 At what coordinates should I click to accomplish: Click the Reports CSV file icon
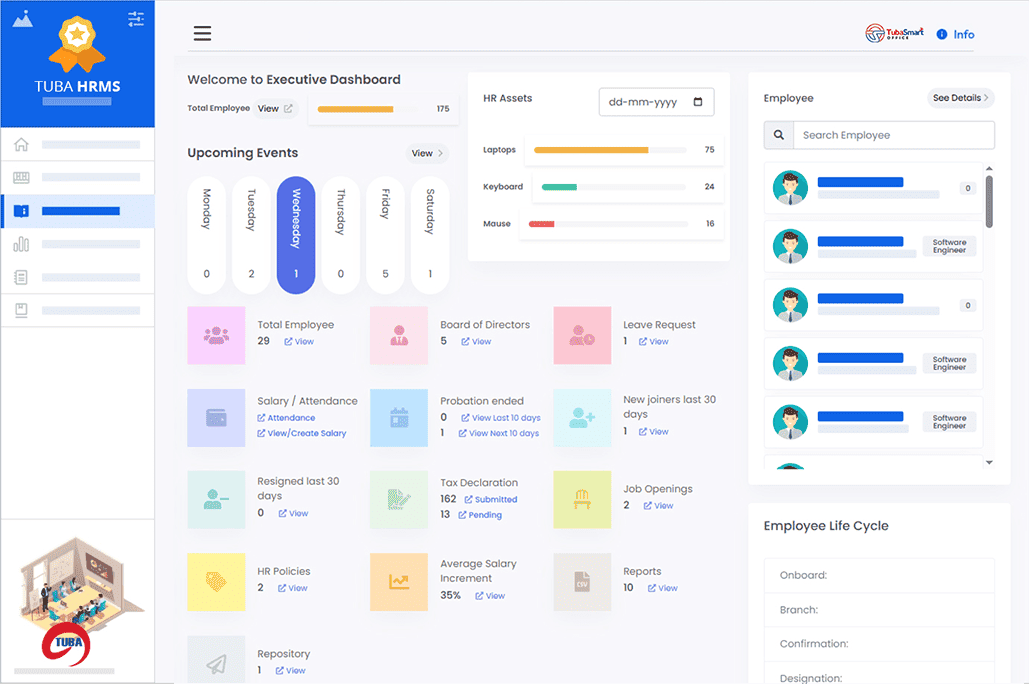(582, 582)
